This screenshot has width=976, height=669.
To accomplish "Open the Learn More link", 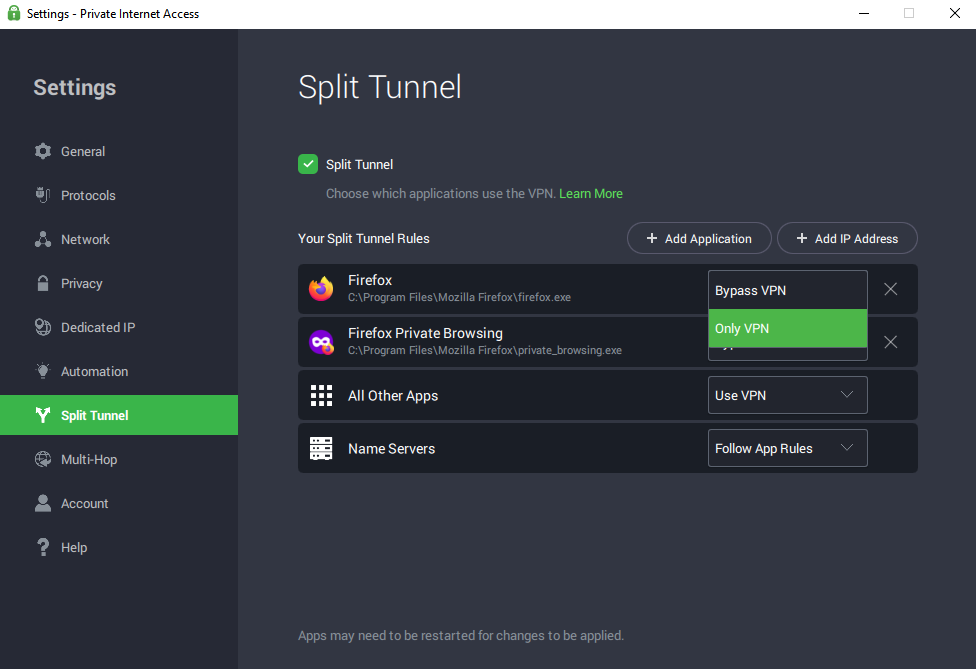I will [591, 194].
